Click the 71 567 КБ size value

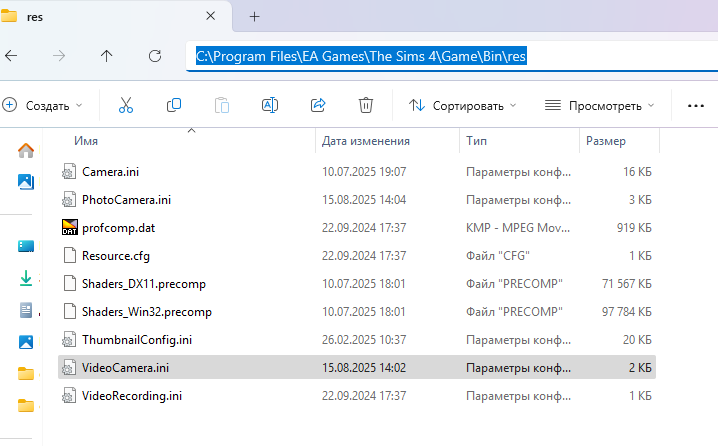point(626,283)
